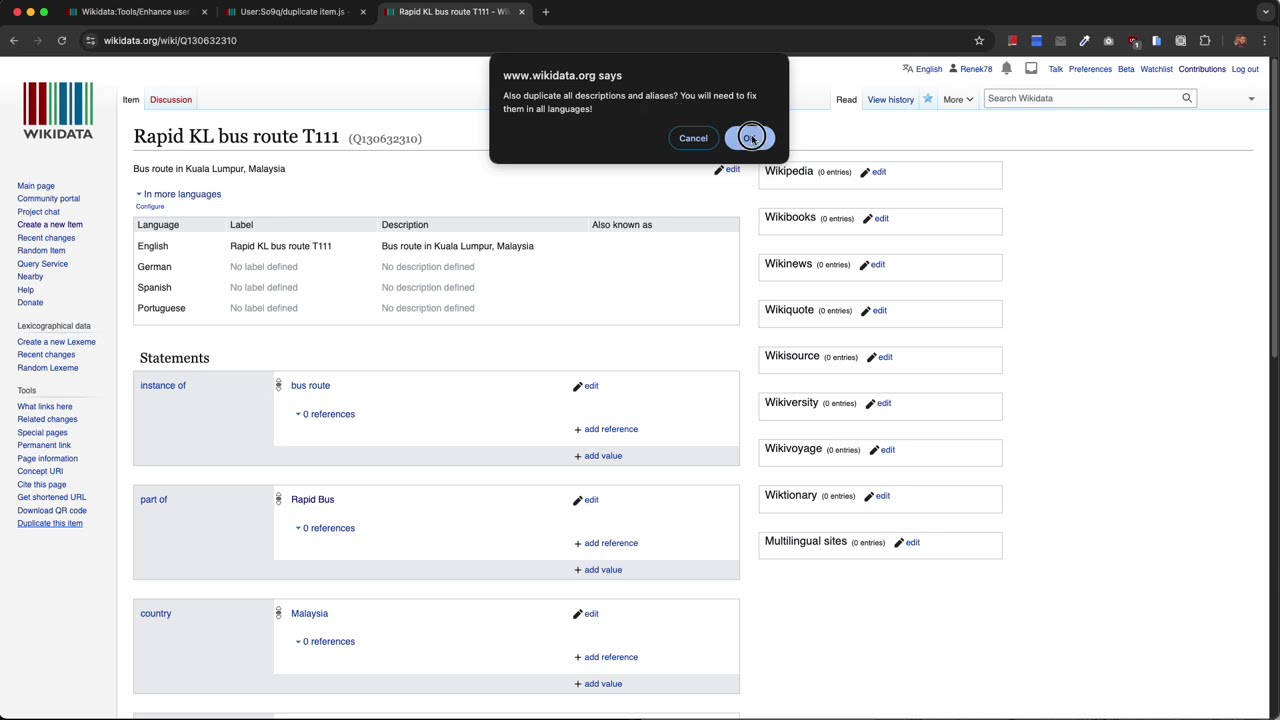The image size is (1280, 720).
Task: Open rank selector for bus route
Action: [x=278, y=385]
